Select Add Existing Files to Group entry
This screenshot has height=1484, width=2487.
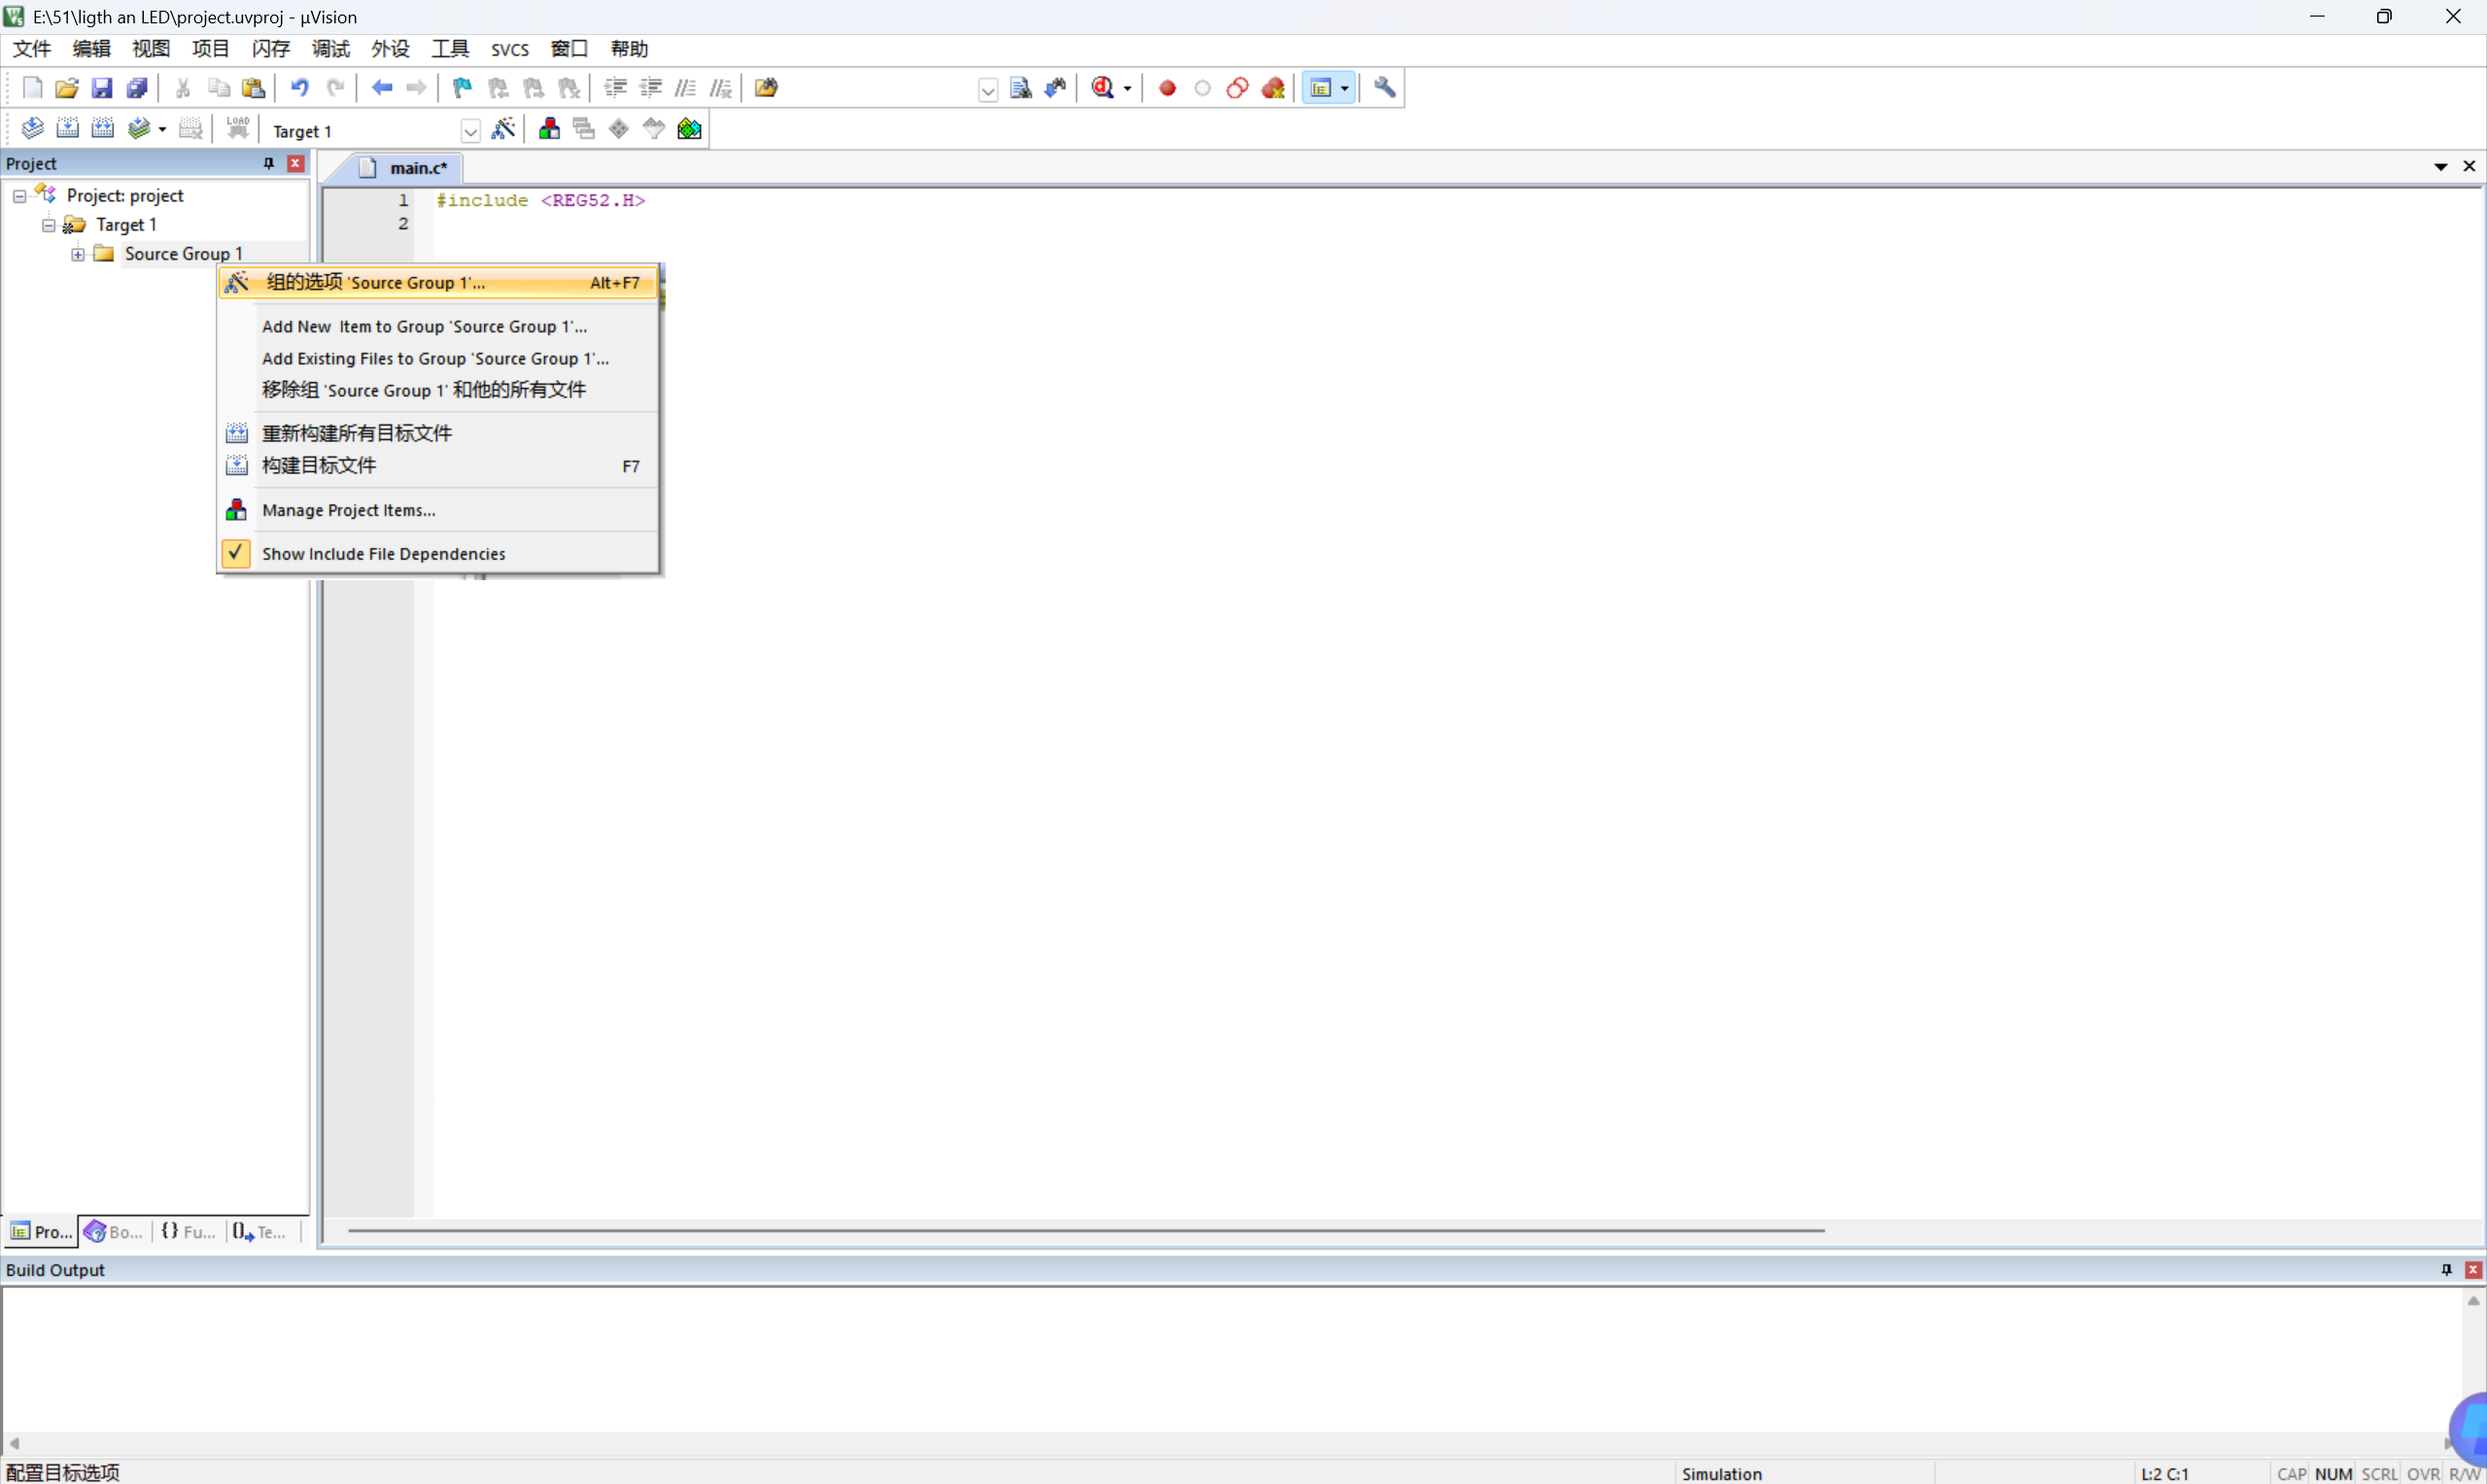coord(435,358)
